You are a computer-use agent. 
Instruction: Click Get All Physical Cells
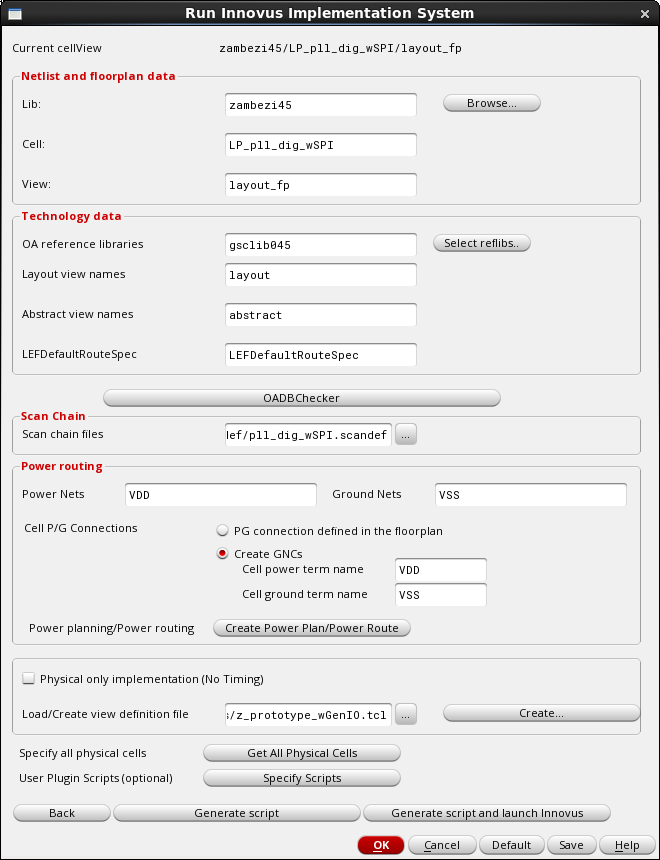(302, 754)
